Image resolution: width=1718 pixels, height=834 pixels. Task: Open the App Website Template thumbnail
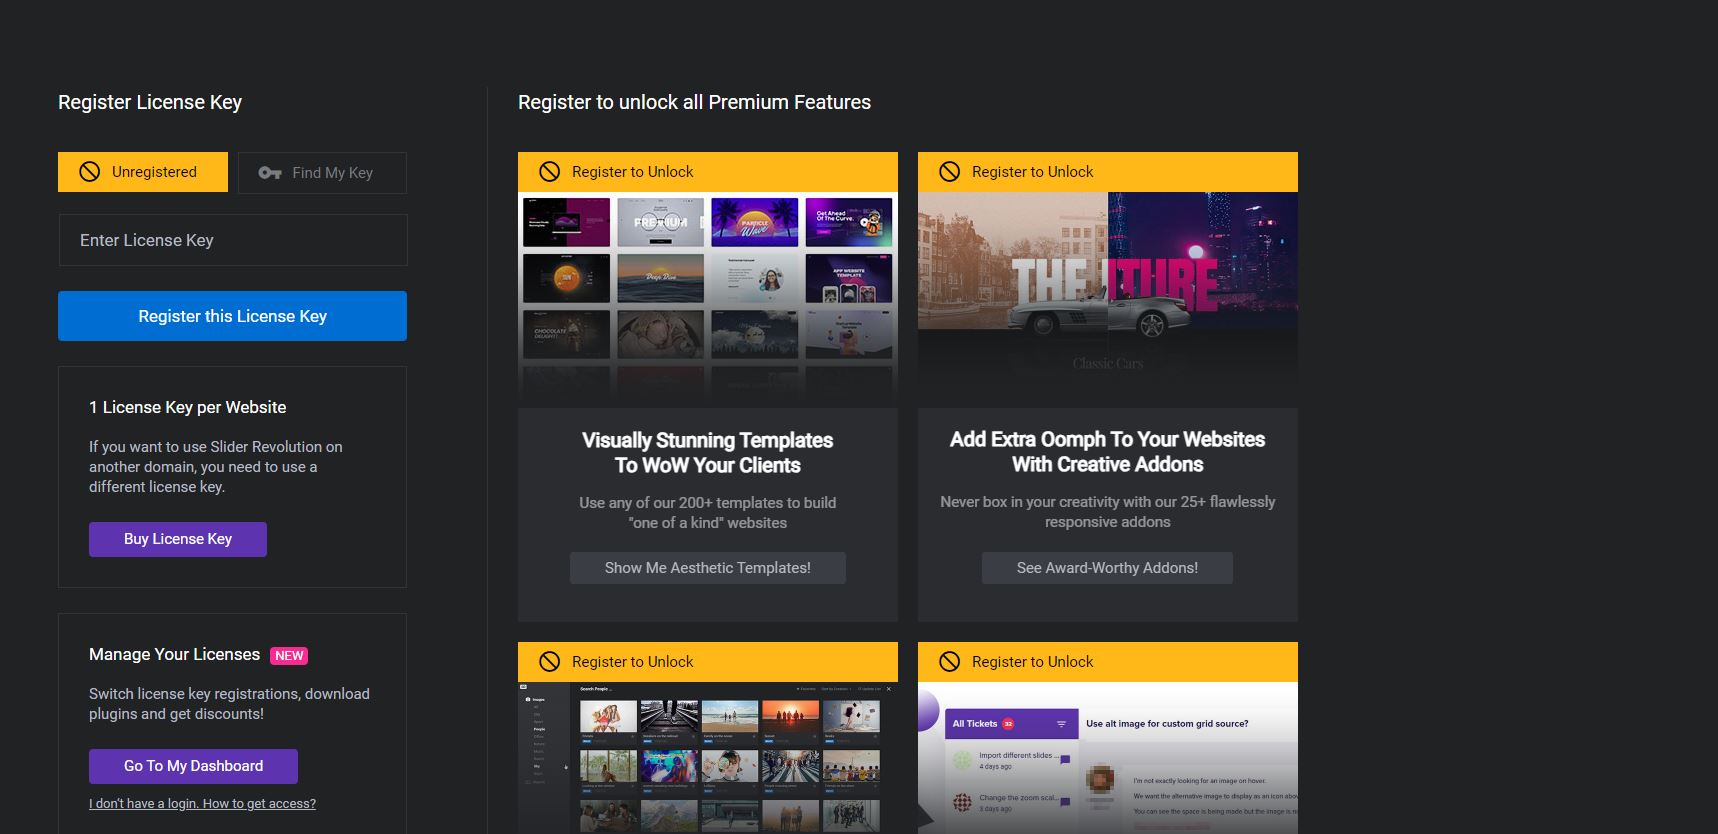(849, 278)
